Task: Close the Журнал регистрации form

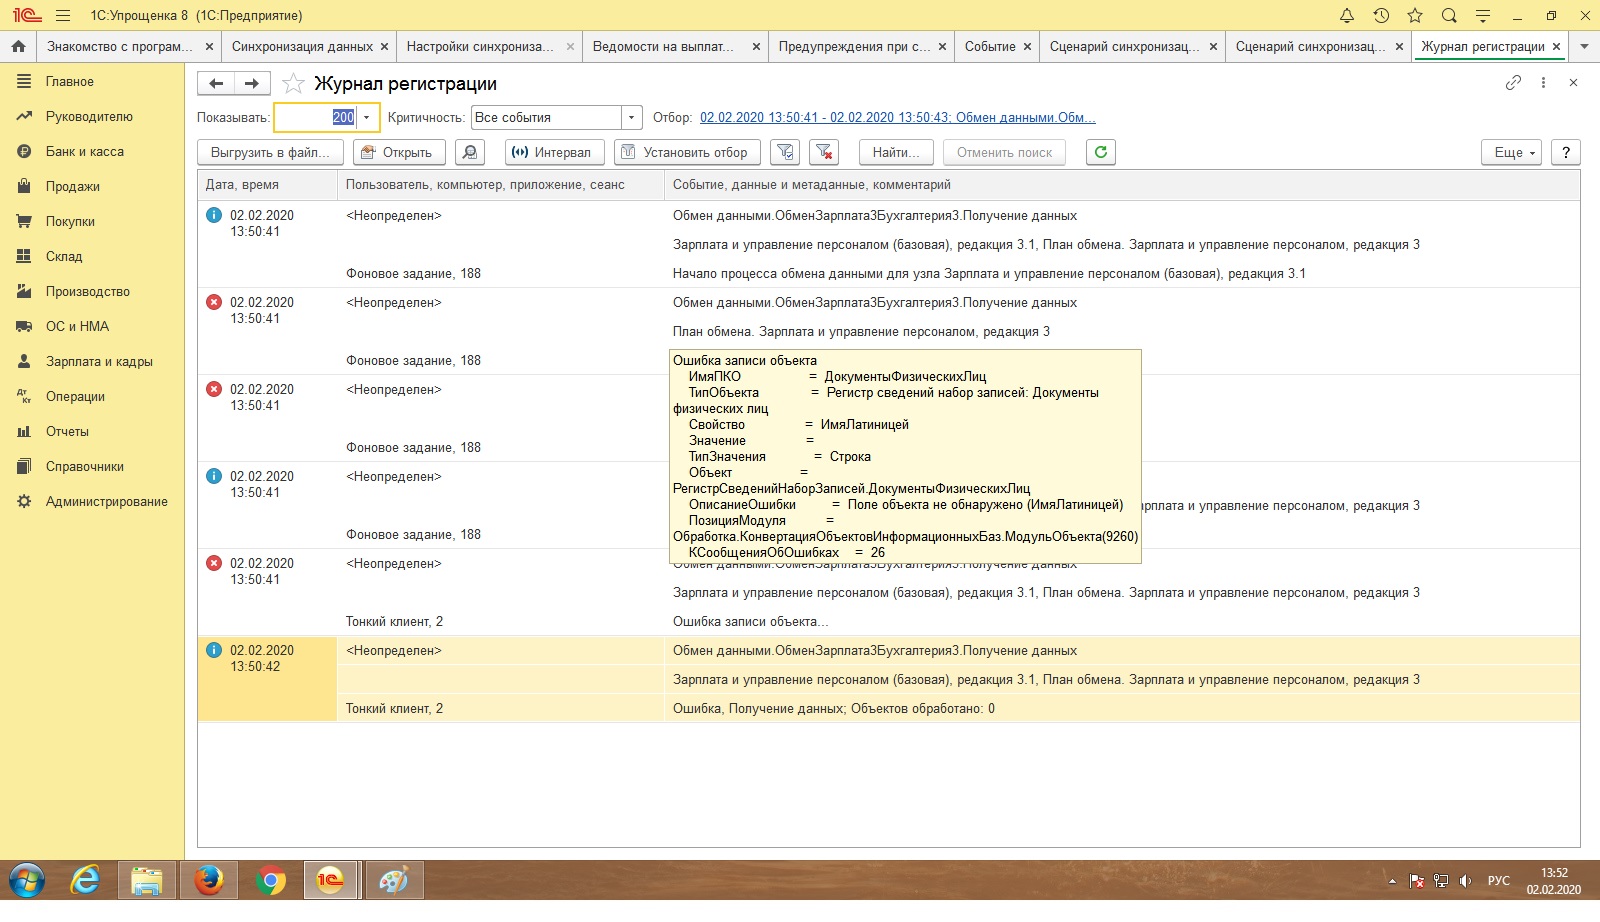Action: point(1573,83)
